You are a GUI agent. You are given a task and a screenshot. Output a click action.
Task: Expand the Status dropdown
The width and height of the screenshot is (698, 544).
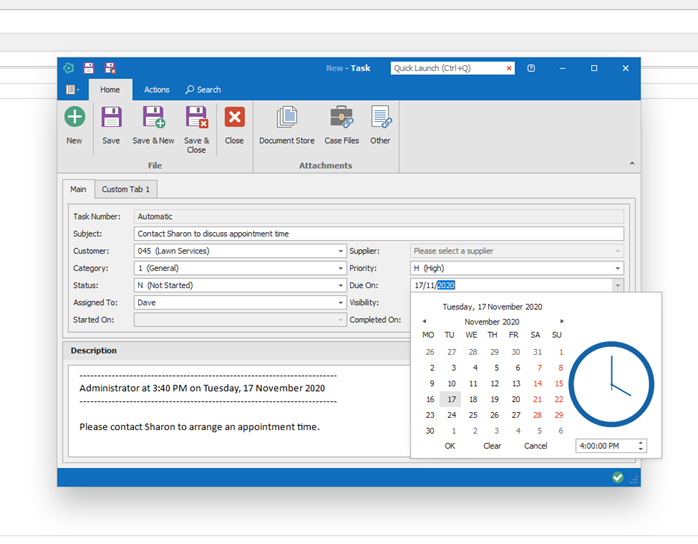pyautogui.click(x=341, y=285)
